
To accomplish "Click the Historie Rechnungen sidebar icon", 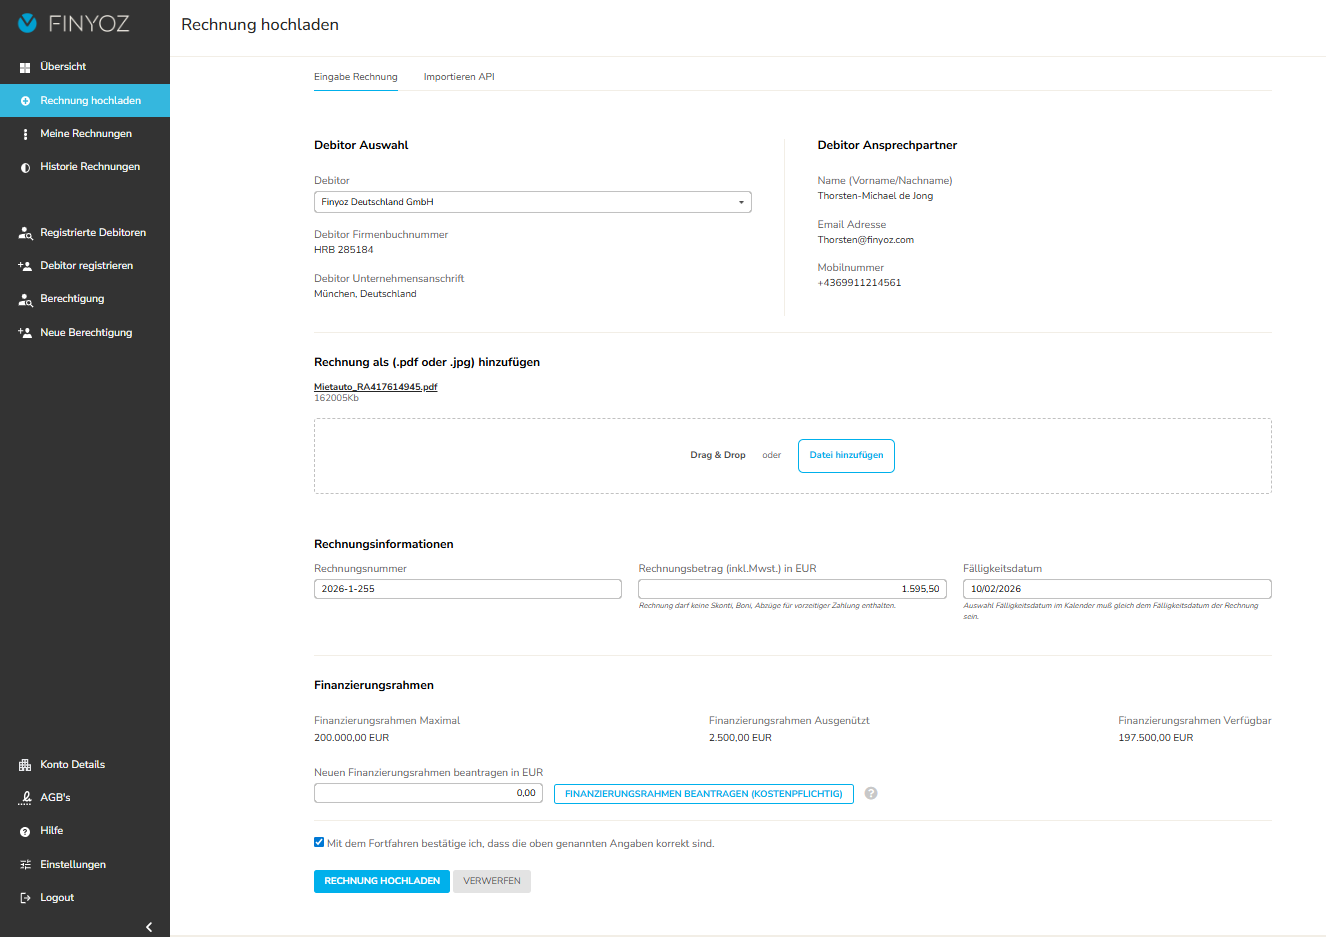I will (x=25, y=167).
